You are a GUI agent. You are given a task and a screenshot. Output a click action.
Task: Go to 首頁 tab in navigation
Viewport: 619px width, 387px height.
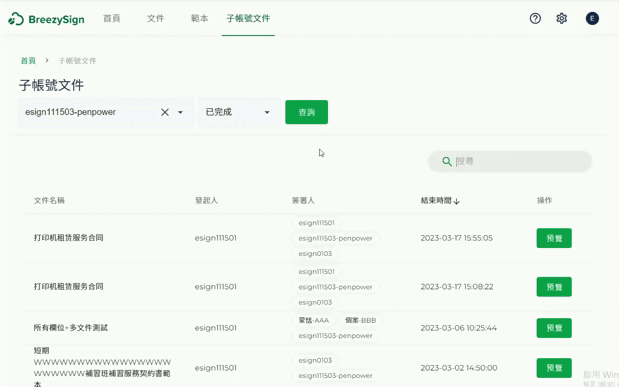pos(111,19)
